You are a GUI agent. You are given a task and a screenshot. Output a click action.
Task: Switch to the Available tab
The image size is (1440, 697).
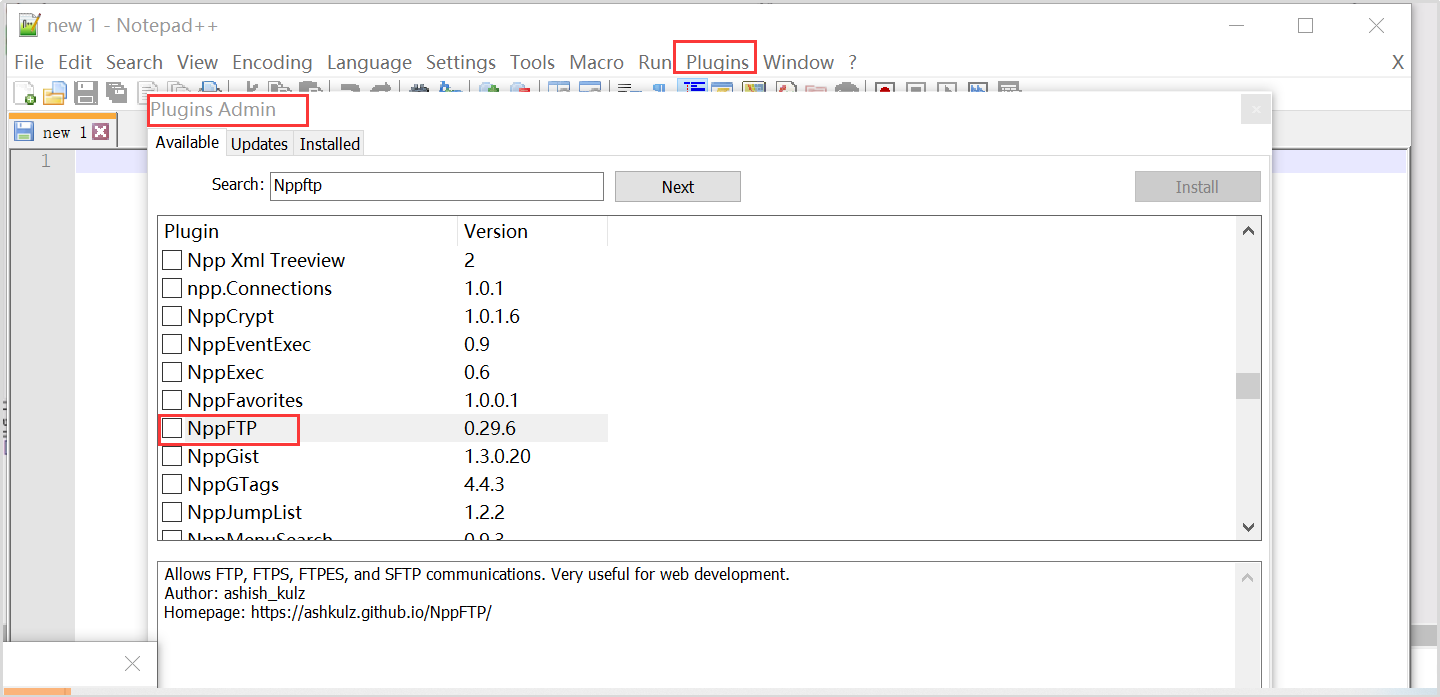[x=187, y=142]
